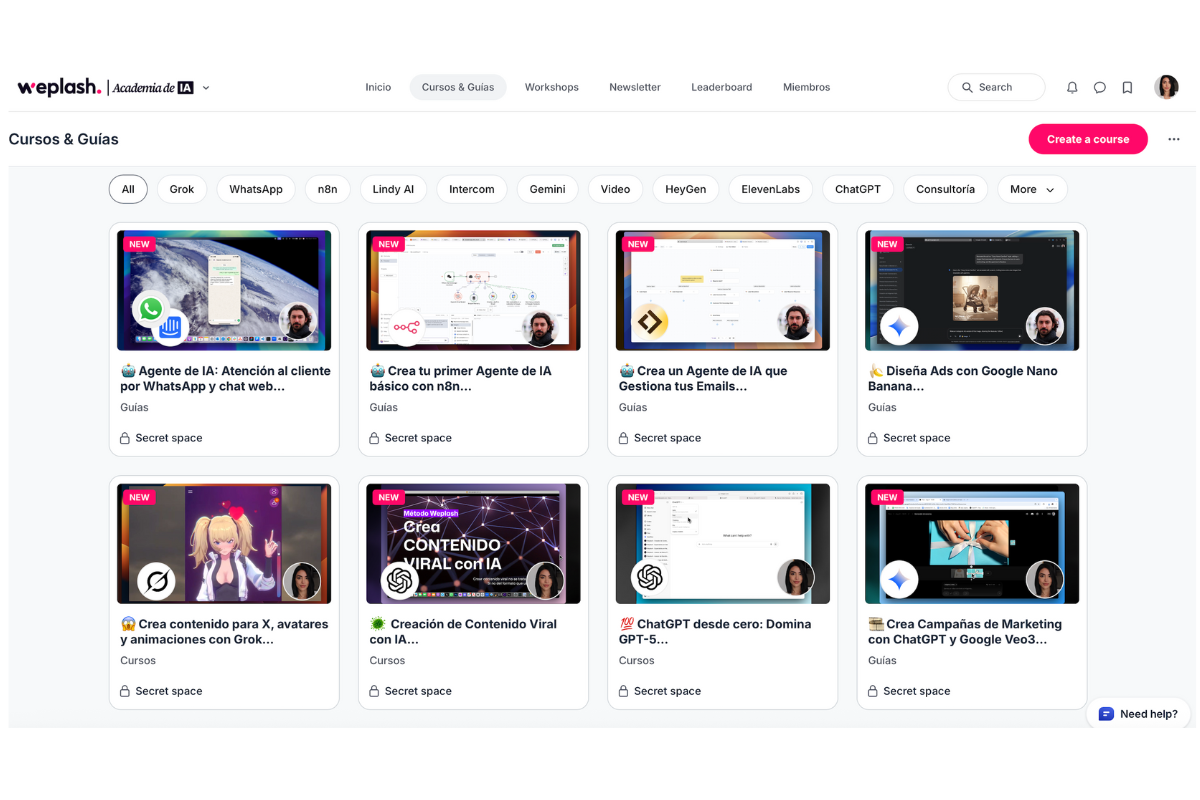The width and height of the screenshot is (1200, 800).
Task: Click the lock icon on Emails agent card
Action: tap(623, 438)
